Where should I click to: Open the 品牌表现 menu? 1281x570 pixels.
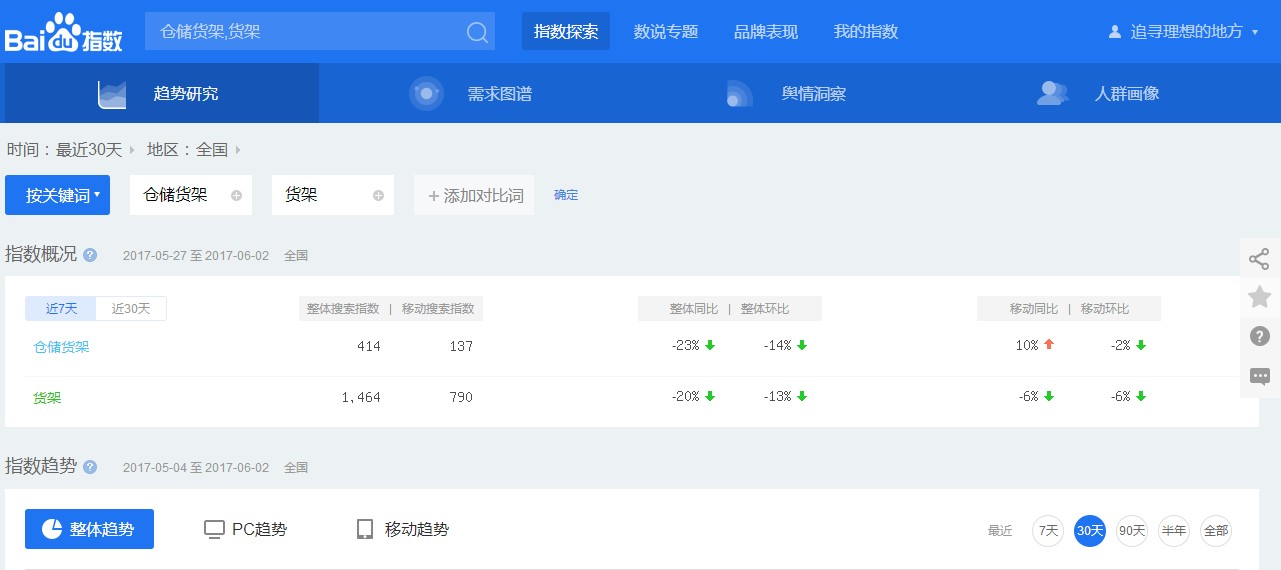click(766, 32)
